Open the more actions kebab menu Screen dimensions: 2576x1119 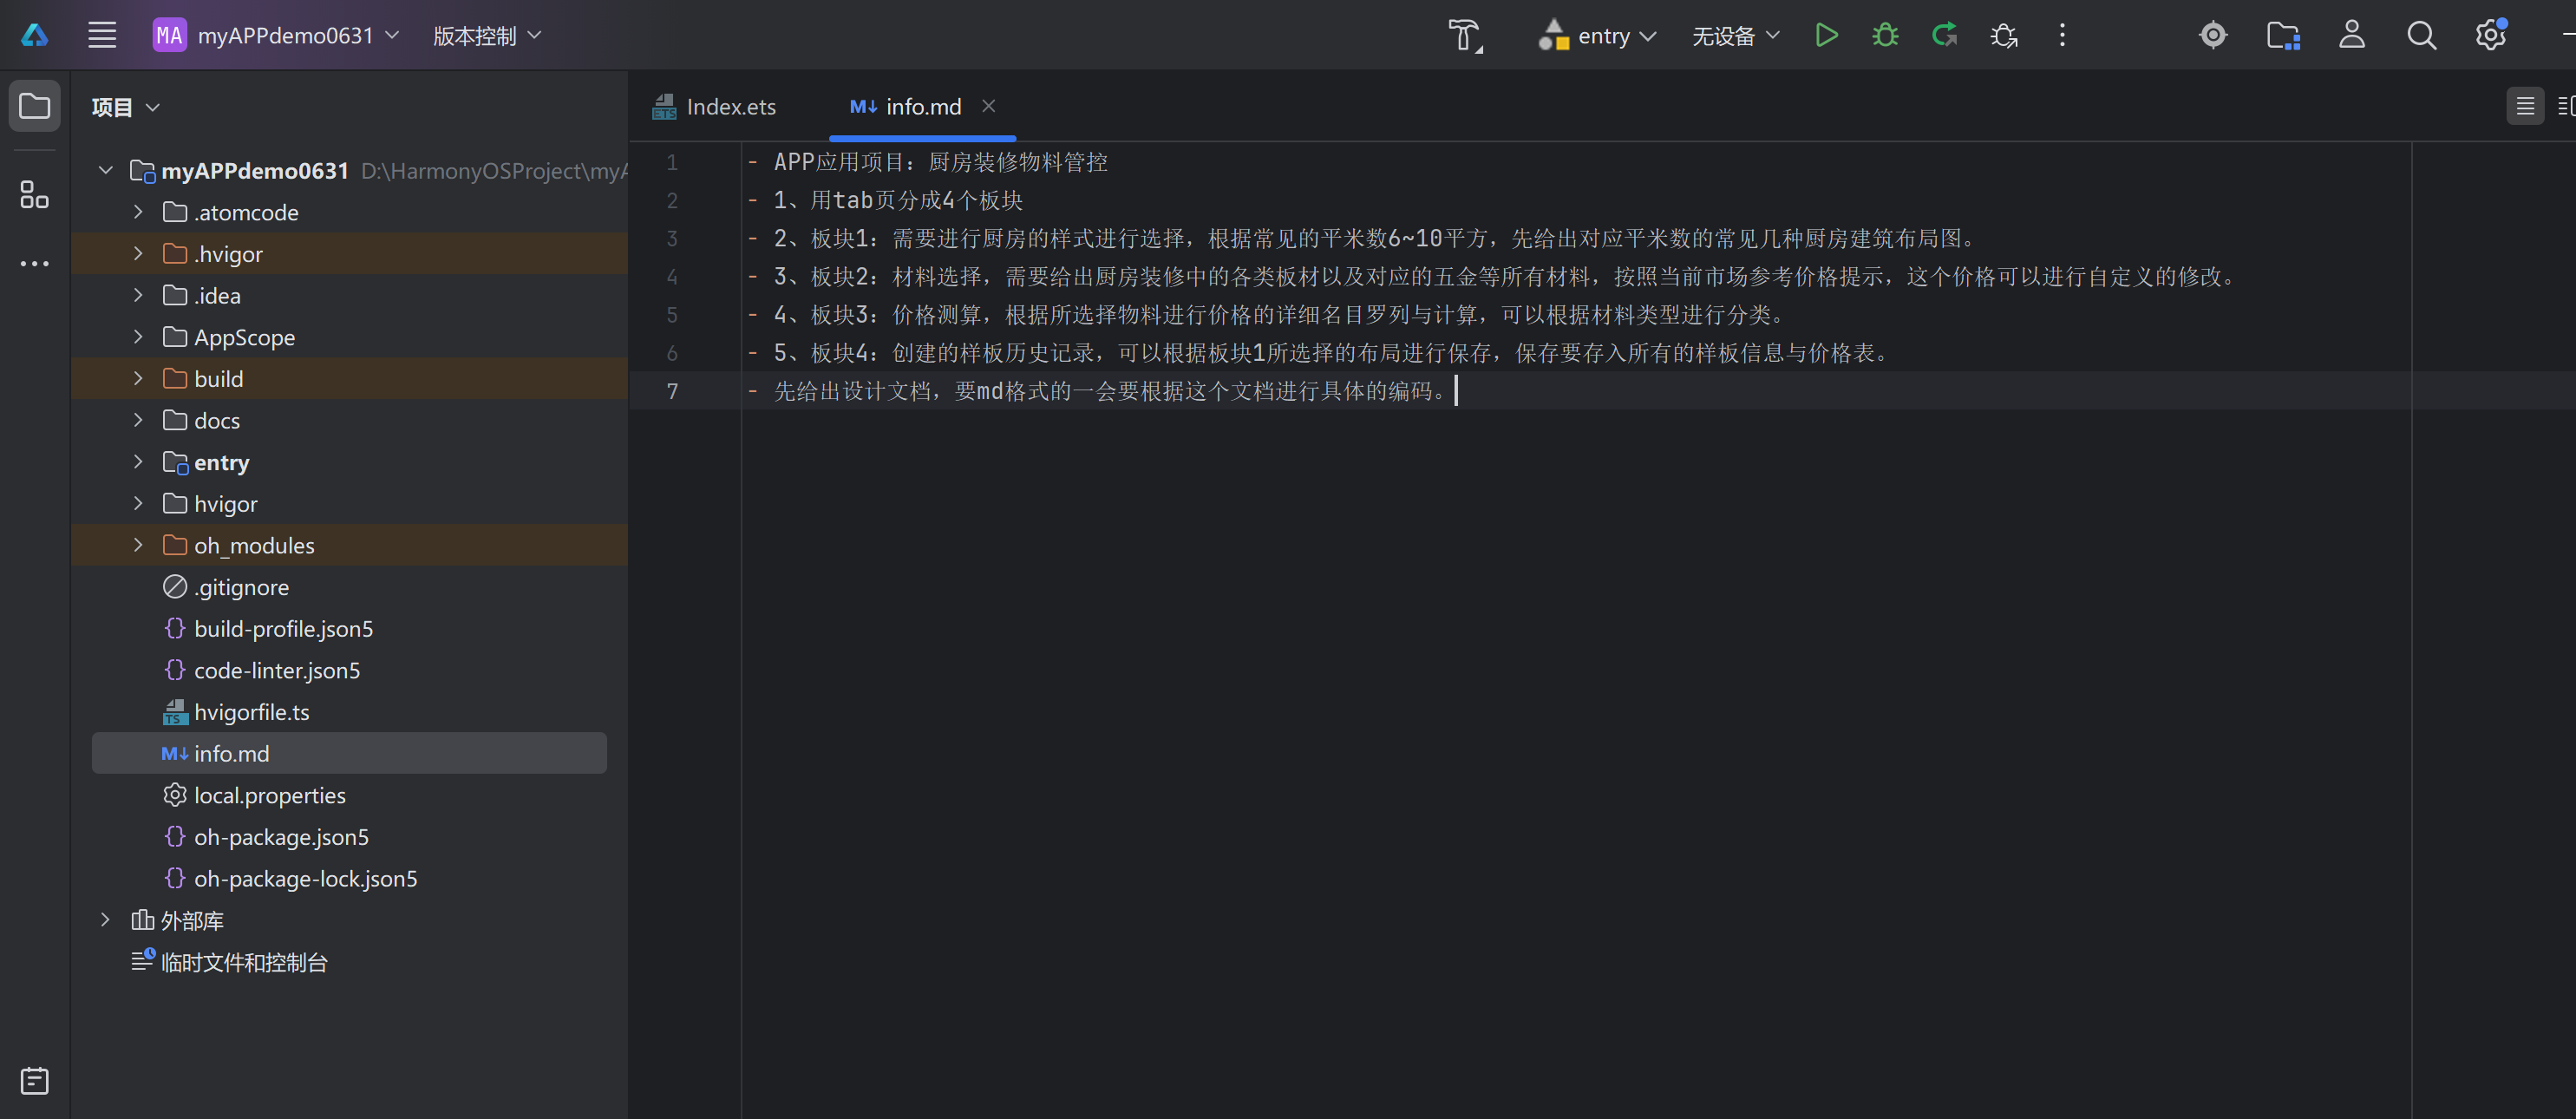[x=2062, y=36]
